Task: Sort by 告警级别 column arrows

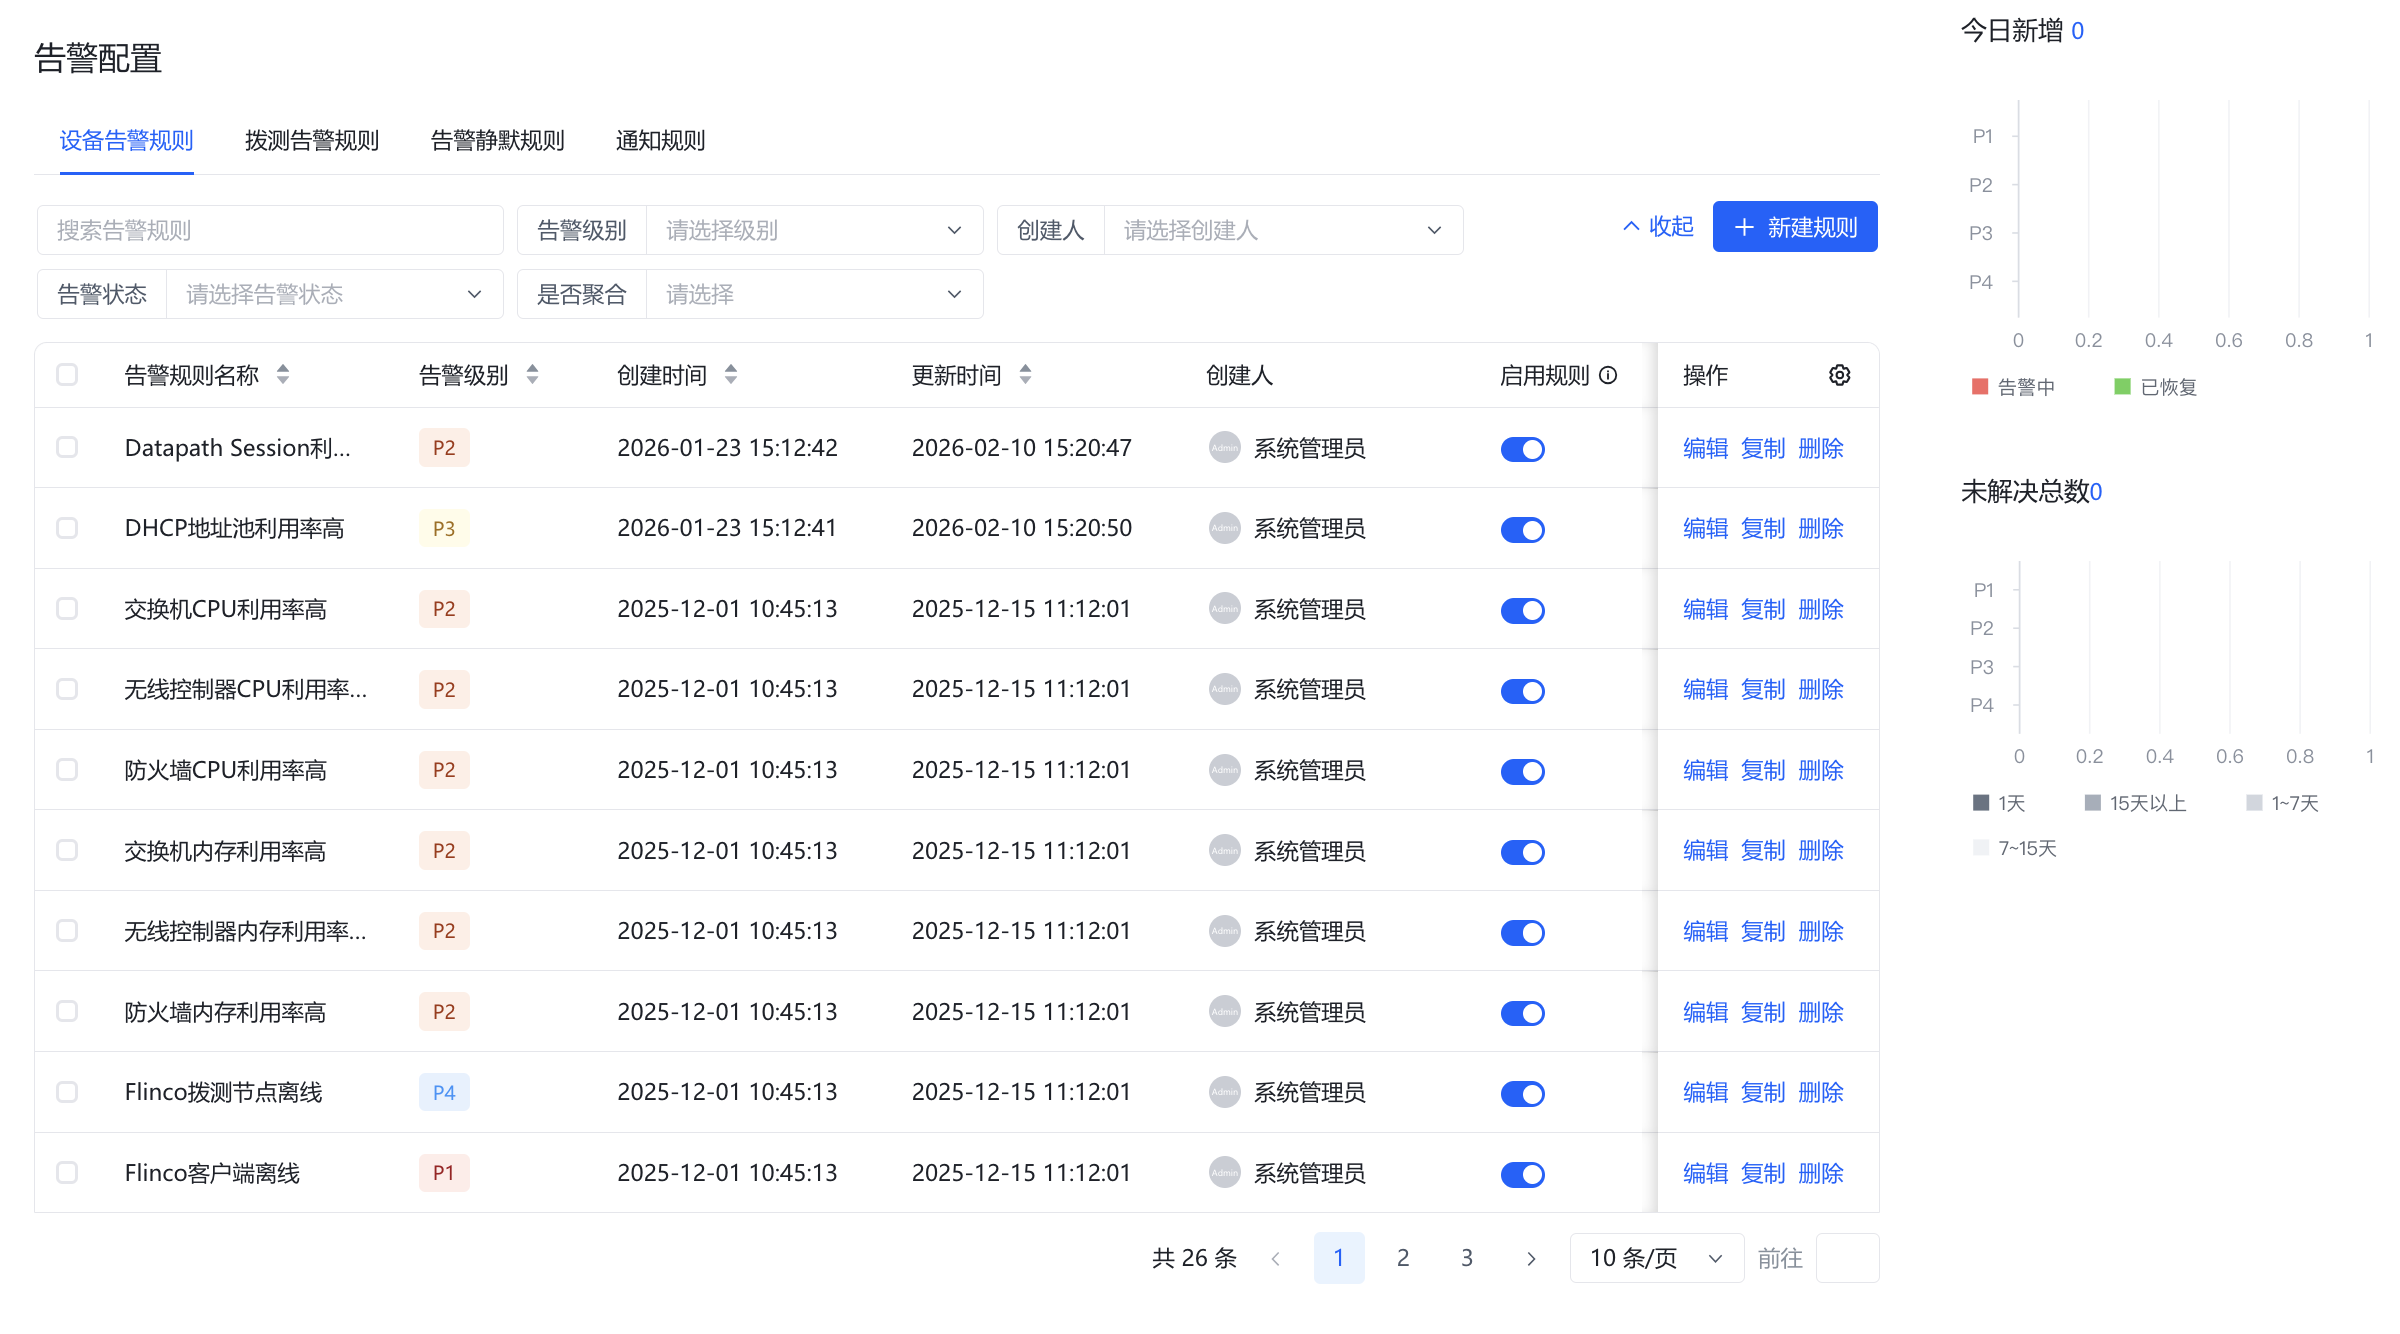Action: [532, 375]
